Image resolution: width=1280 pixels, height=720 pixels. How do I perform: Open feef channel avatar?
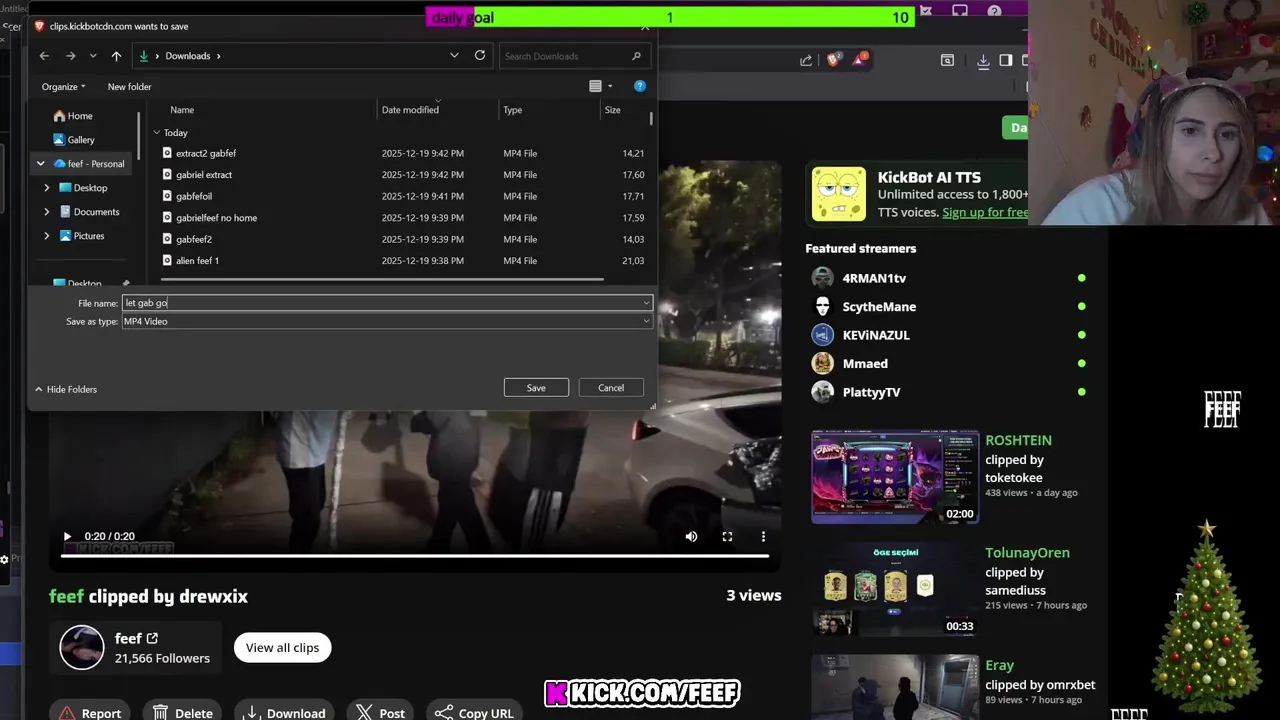click(x=82, y=648)
